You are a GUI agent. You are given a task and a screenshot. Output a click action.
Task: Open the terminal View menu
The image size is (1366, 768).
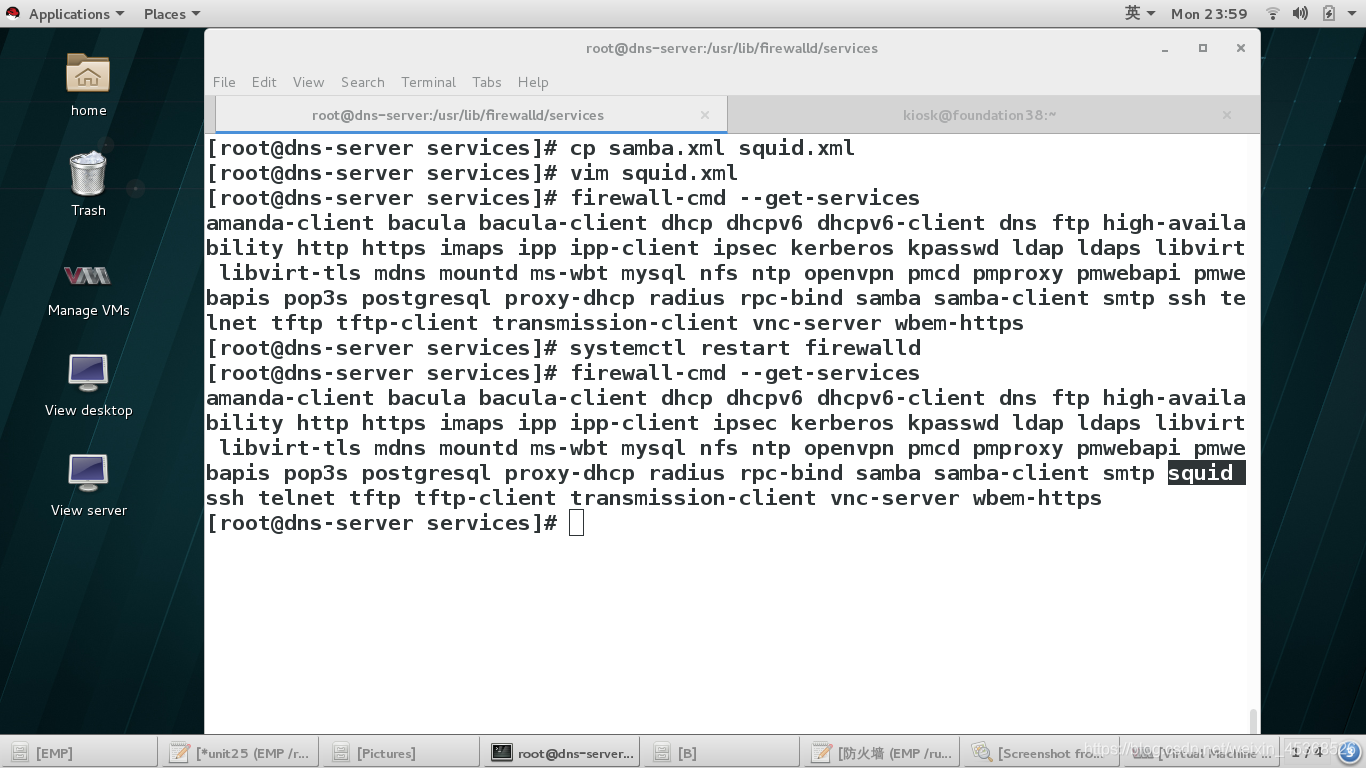tap(308, 82)
